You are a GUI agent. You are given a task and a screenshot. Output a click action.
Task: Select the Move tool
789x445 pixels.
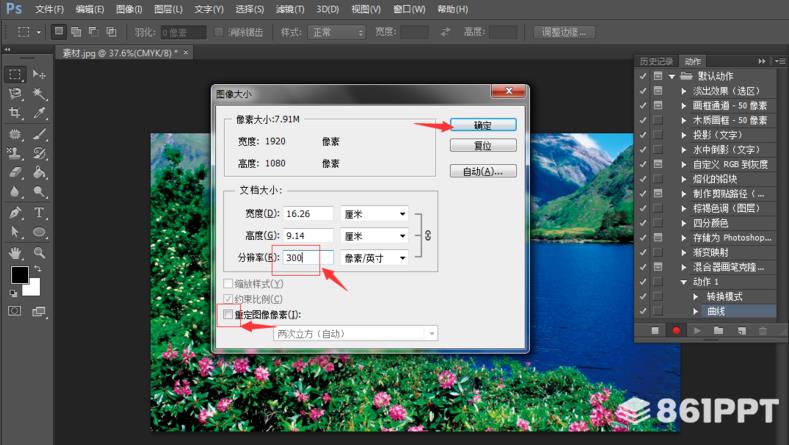pos(40,75)
